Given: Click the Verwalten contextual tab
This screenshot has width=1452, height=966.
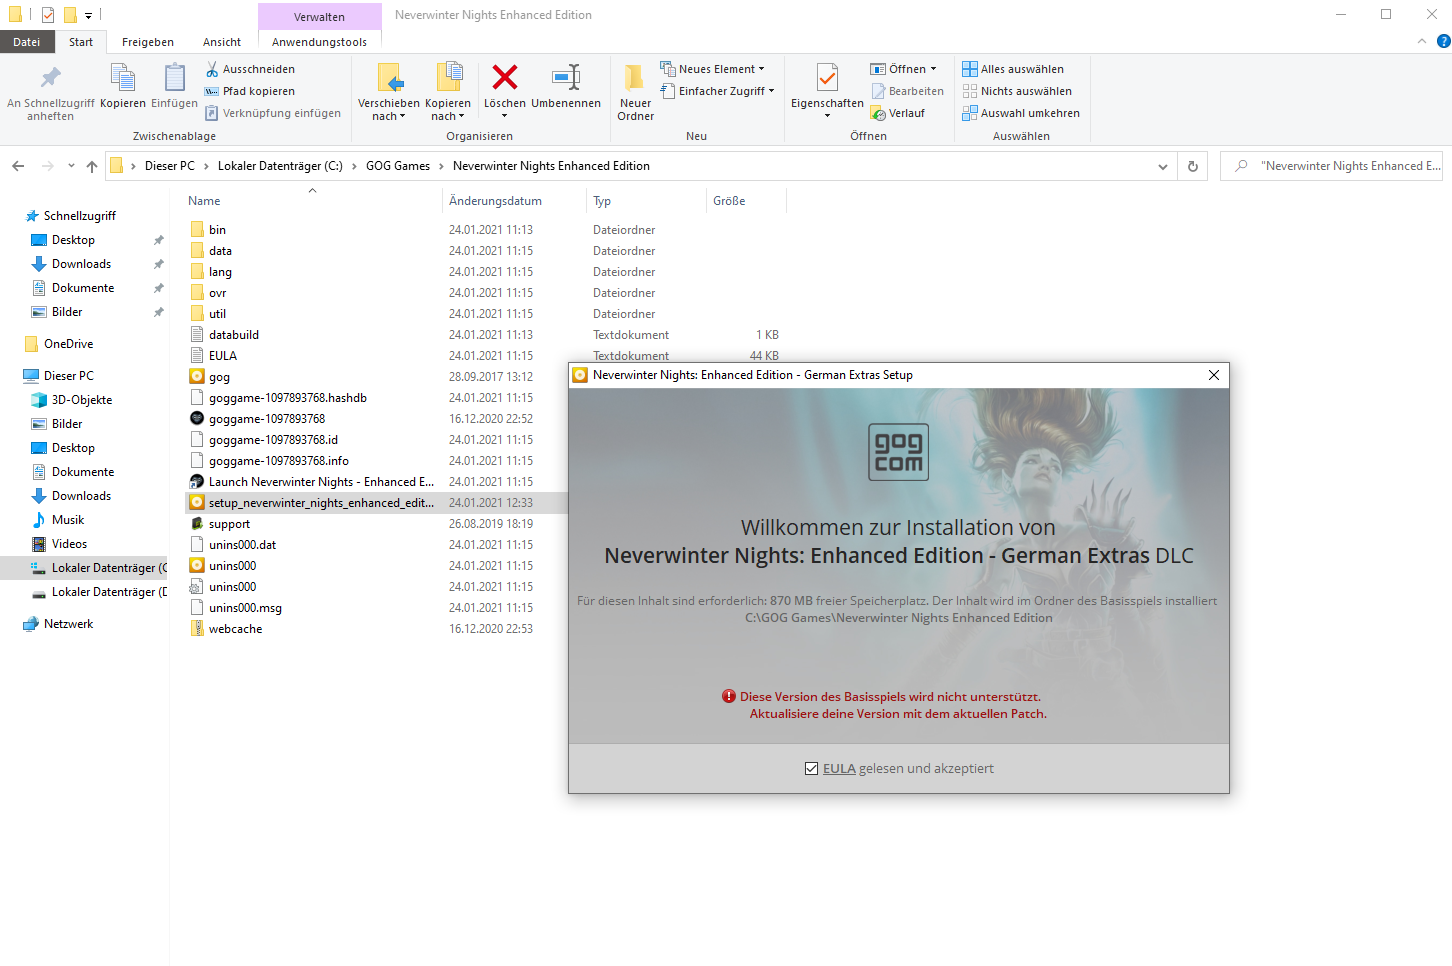Looking at the screenshot, I should 319,17.
